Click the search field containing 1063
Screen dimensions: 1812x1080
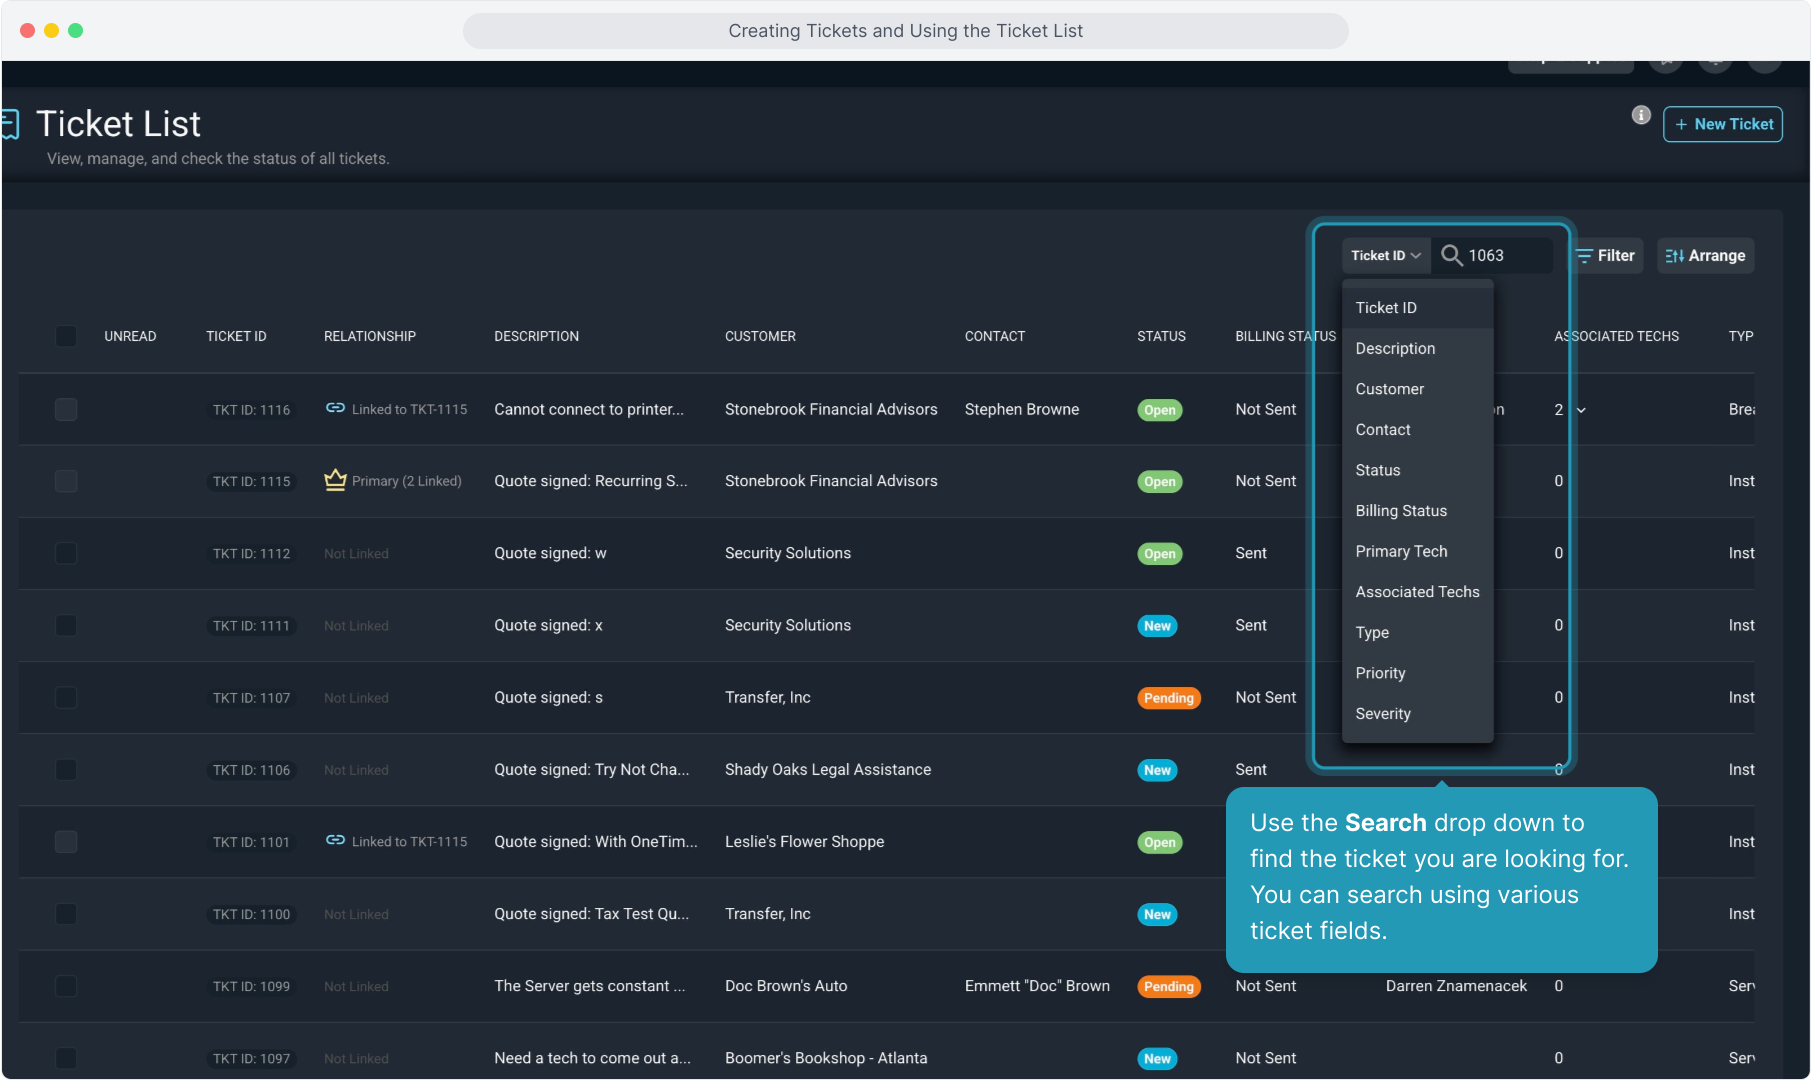click(x=1505, y=256)
